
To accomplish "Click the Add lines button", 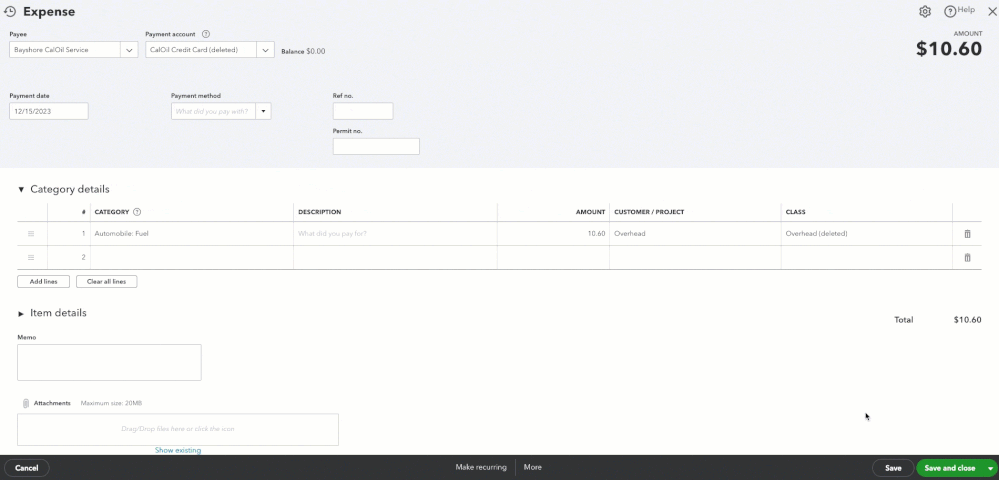I will tap(43, 281).
